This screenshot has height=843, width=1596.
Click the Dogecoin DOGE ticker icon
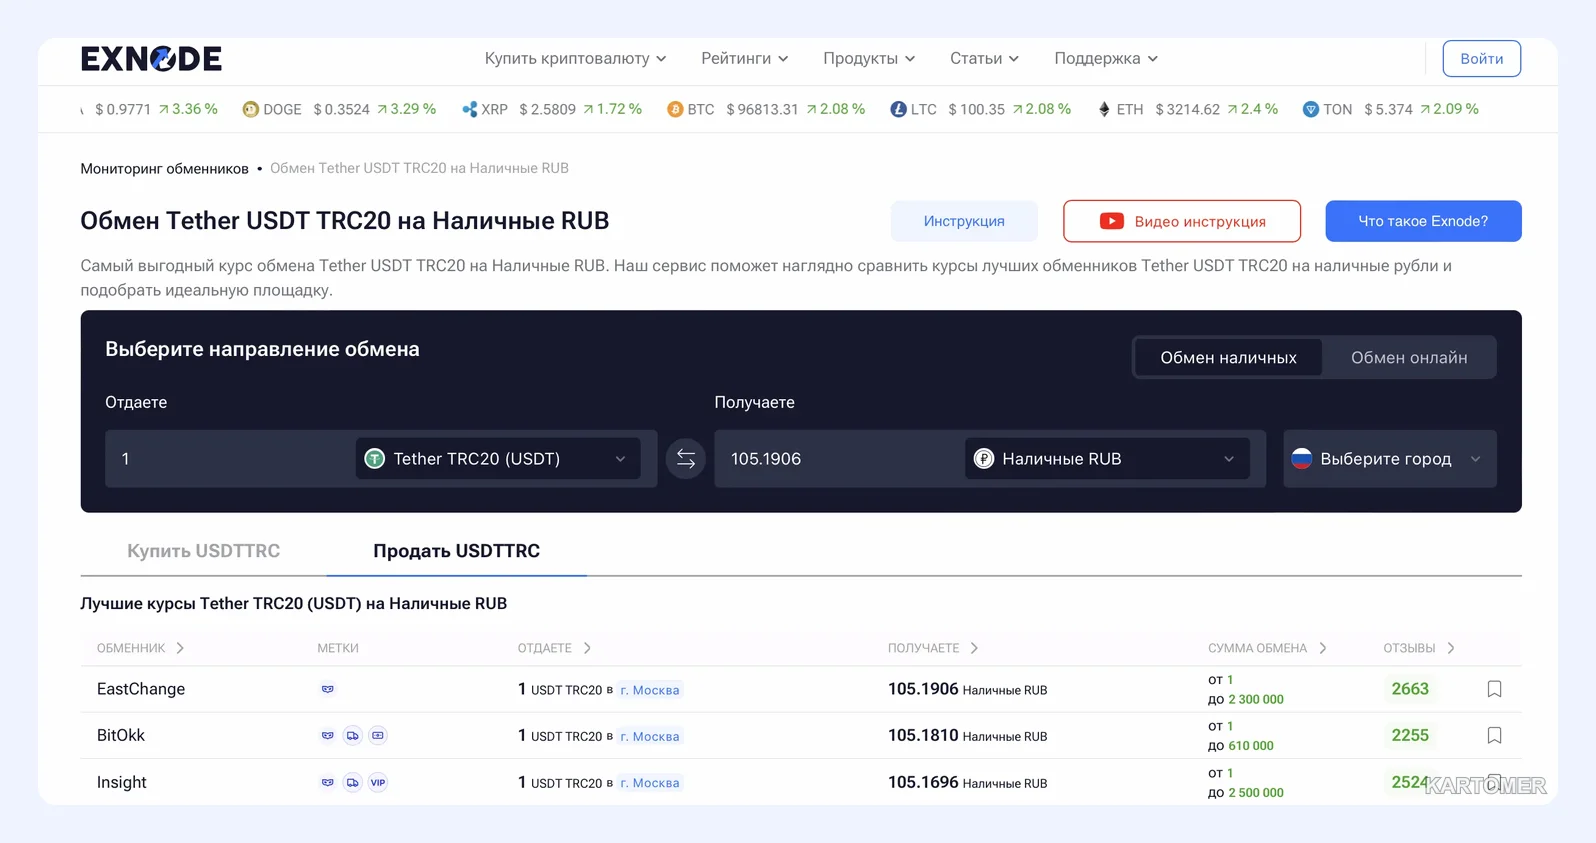[x=251, y=109]
